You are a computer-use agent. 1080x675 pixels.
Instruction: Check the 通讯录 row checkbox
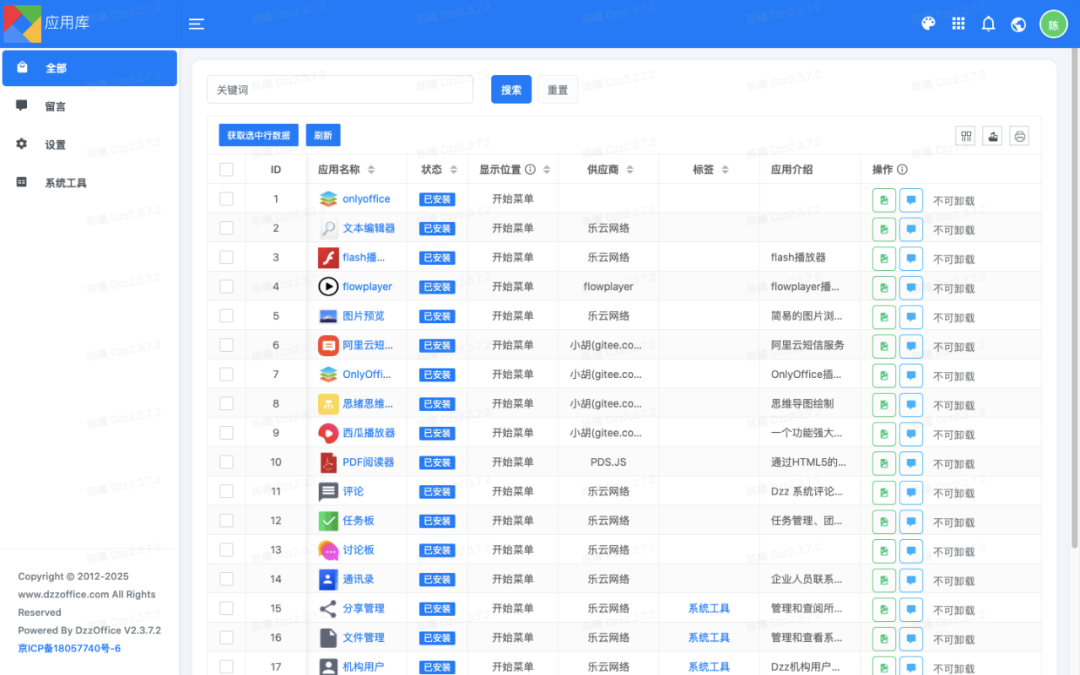(227, 579)
